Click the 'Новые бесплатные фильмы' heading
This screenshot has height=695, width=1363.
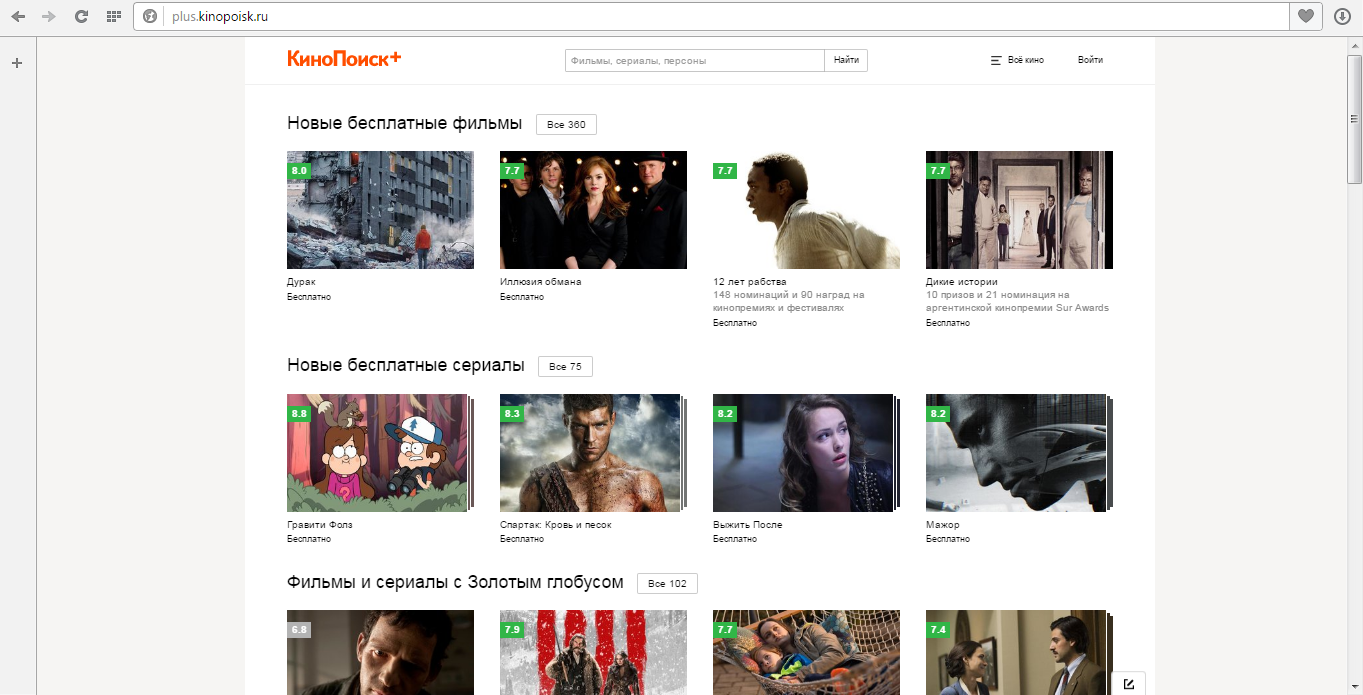[x=405, y=123]
